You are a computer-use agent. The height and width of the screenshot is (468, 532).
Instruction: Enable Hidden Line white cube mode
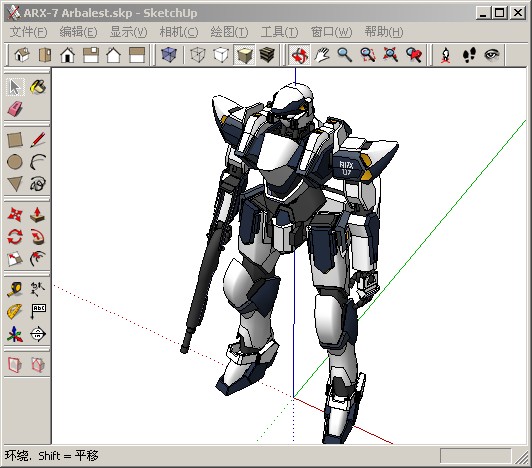coord(221,54)
